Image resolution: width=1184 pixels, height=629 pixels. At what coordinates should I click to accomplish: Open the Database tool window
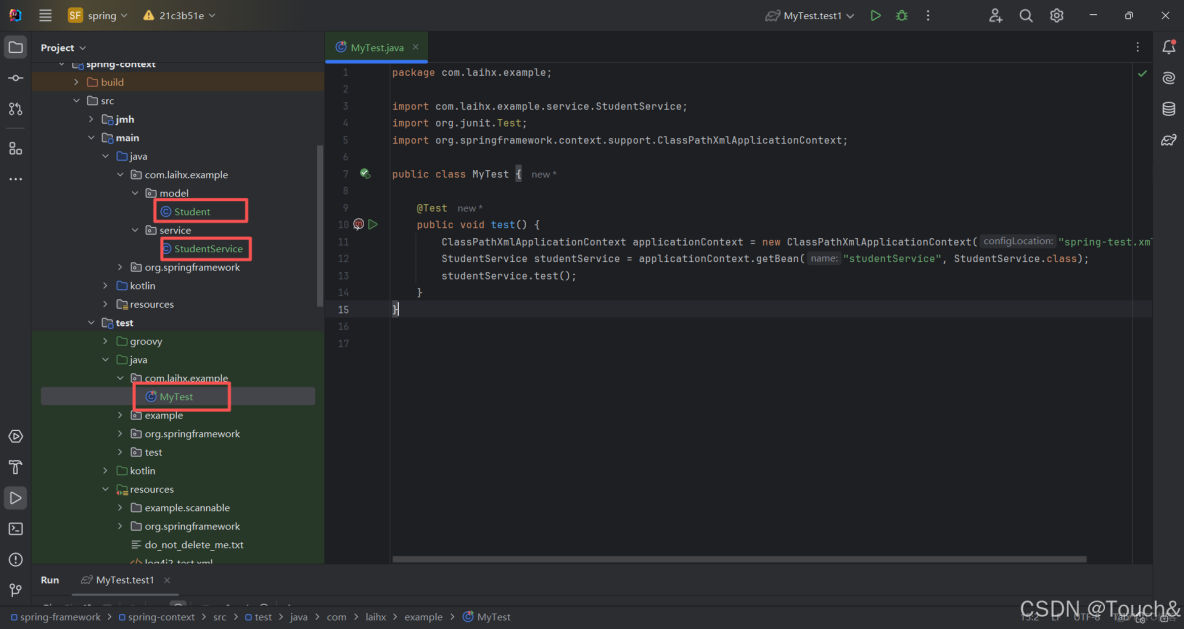pyautogui.click(x=1170, y=110)
